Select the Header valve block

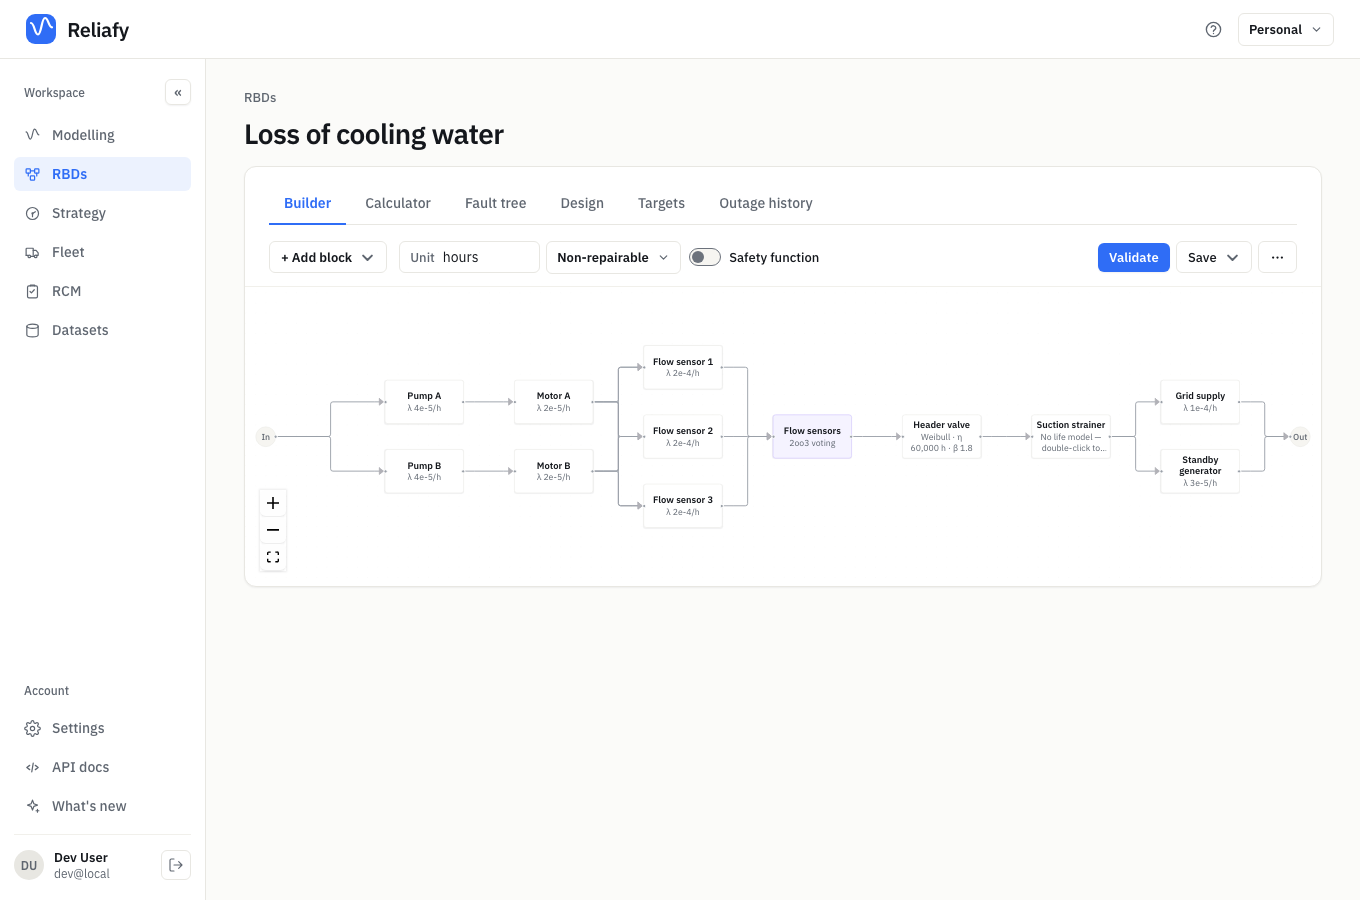[941, 437]
